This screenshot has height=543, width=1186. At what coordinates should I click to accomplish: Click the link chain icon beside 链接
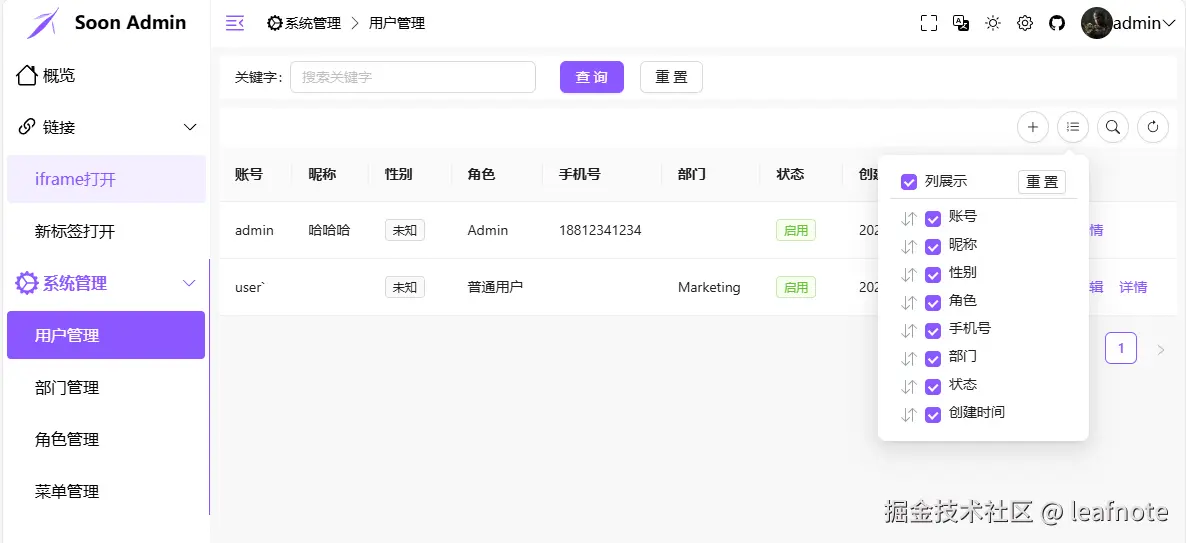[x=27, y=126]
